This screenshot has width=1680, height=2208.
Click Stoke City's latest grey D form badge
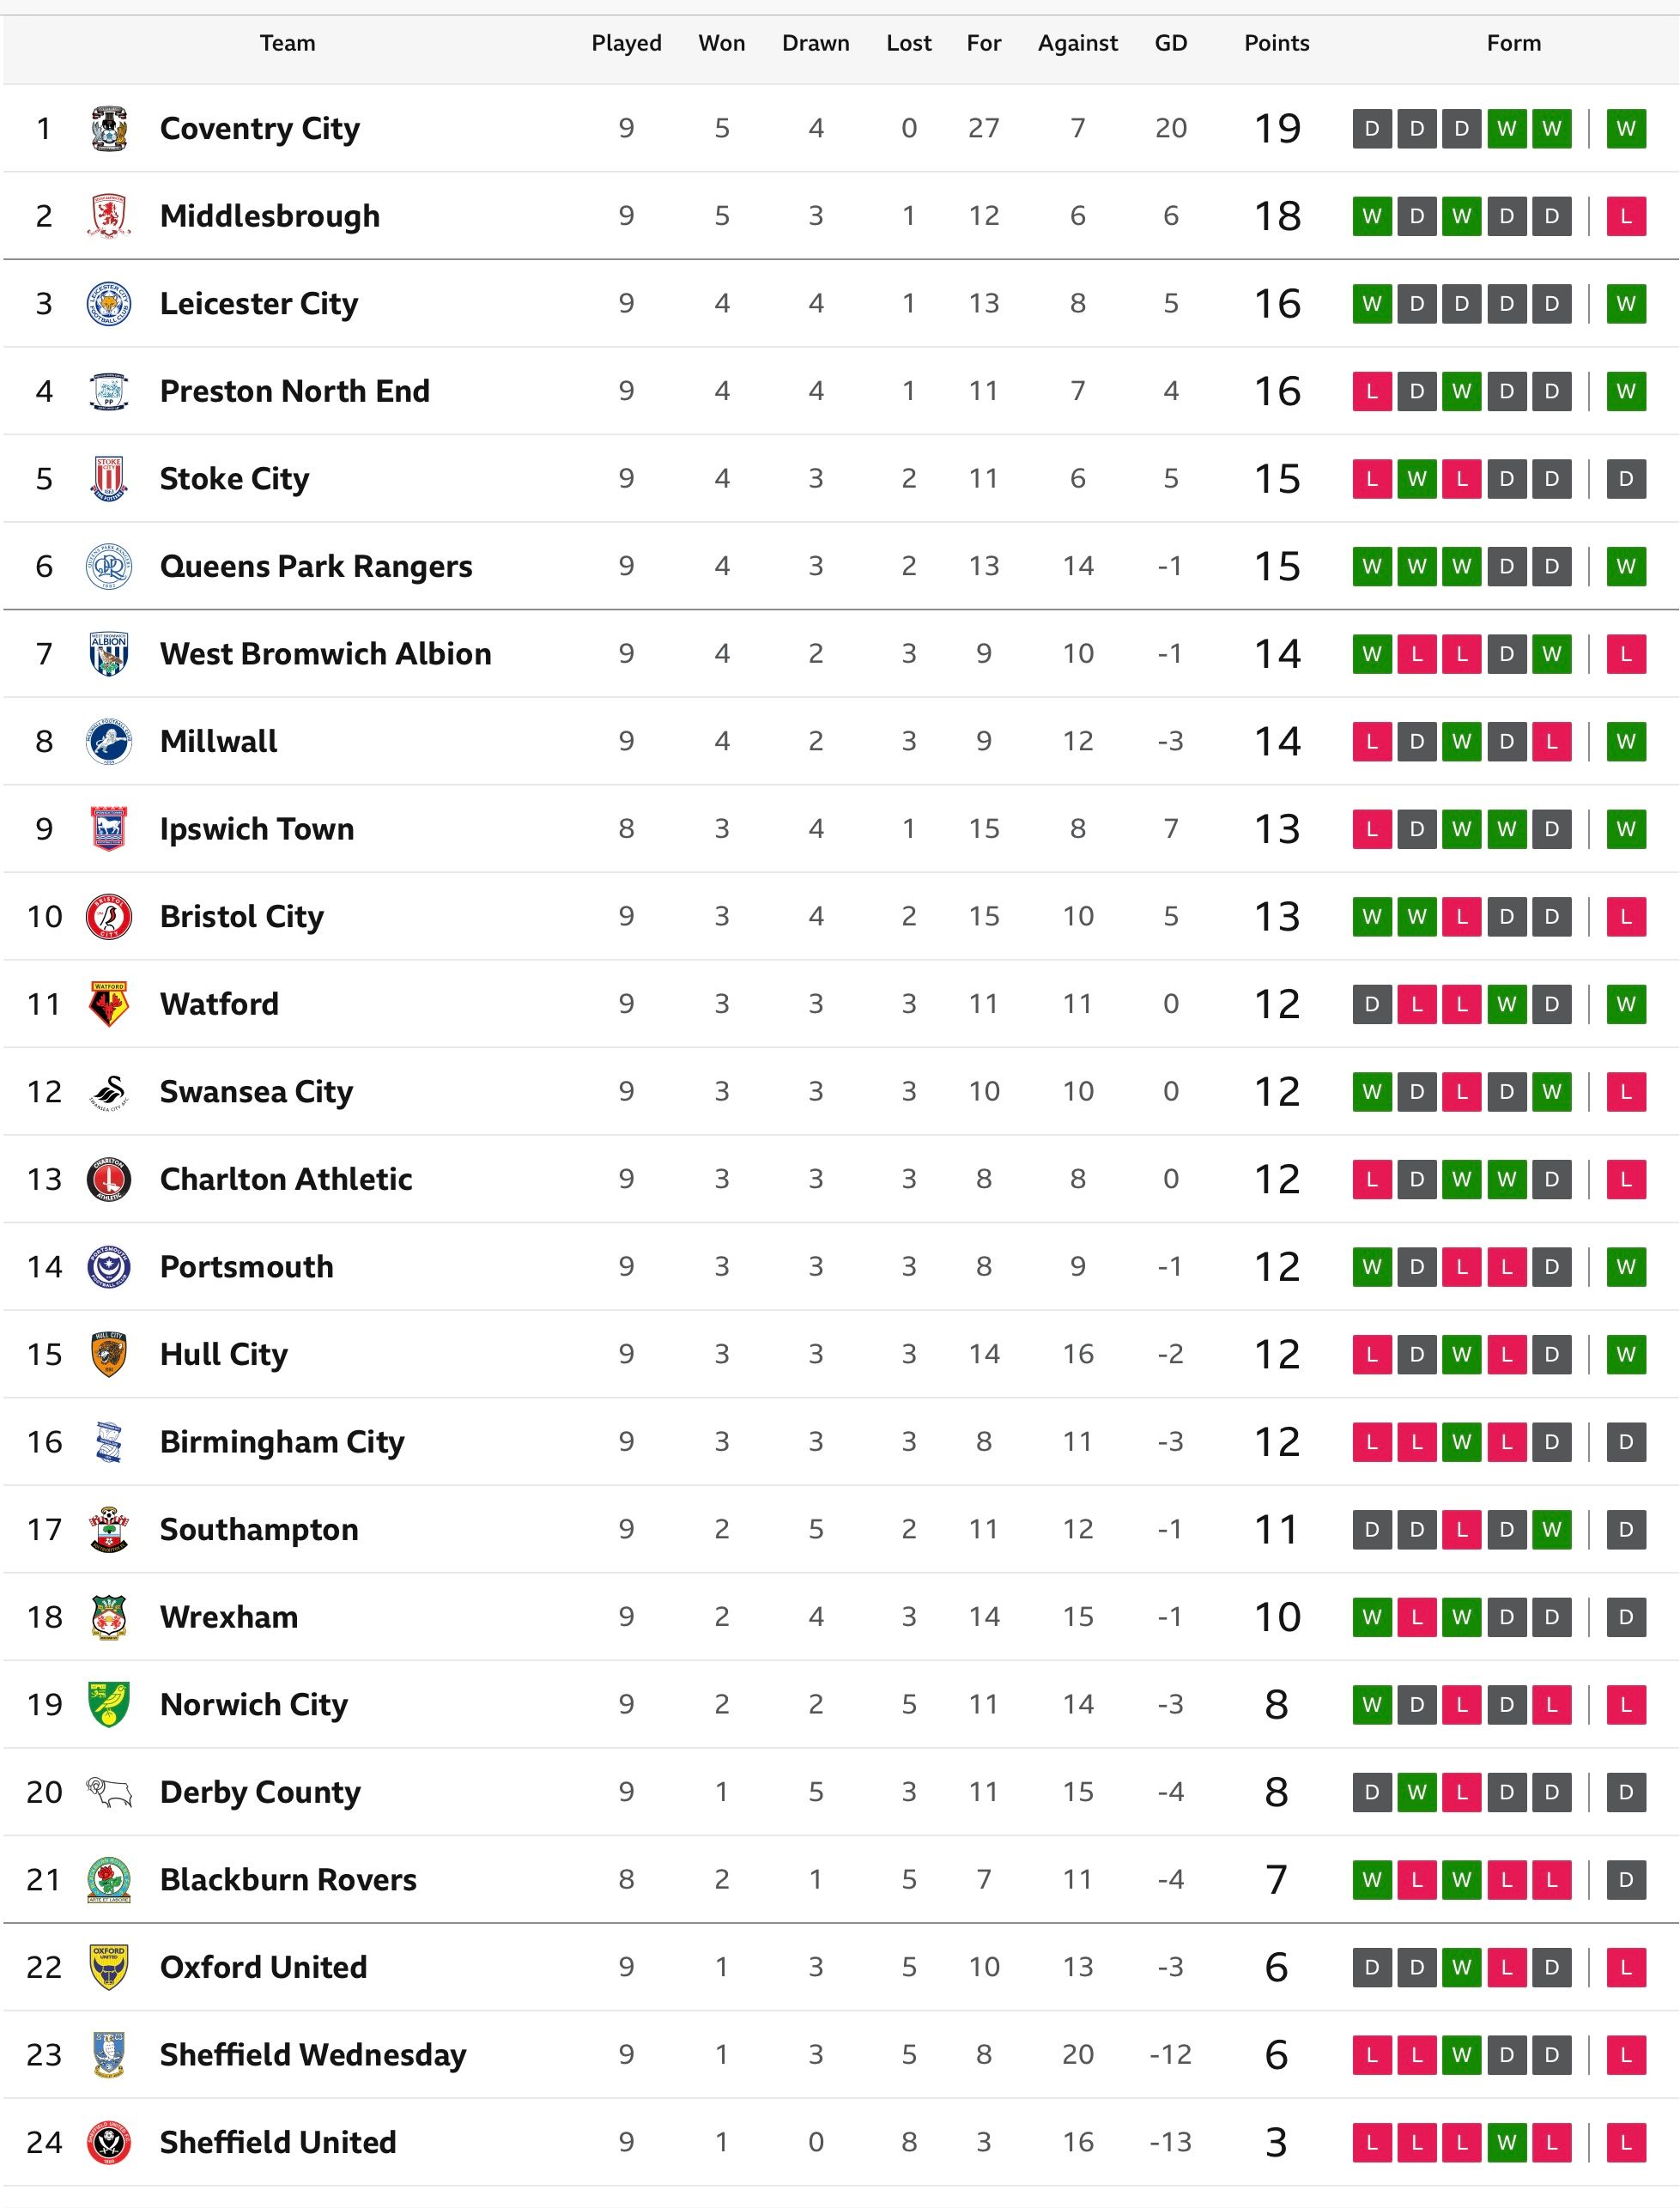(x=1626, y=479)
